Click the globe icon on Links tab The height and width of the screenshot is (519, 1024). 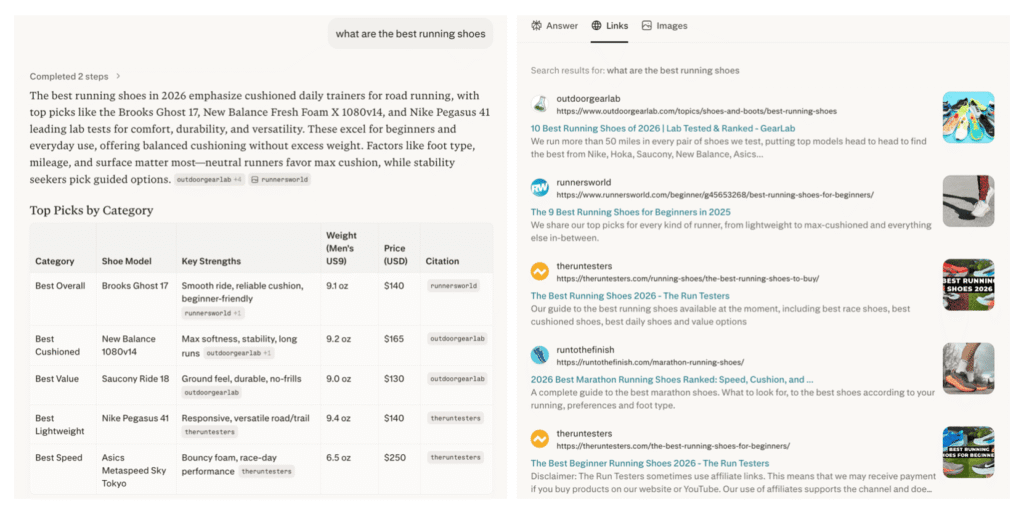click(x=596, y=26)
